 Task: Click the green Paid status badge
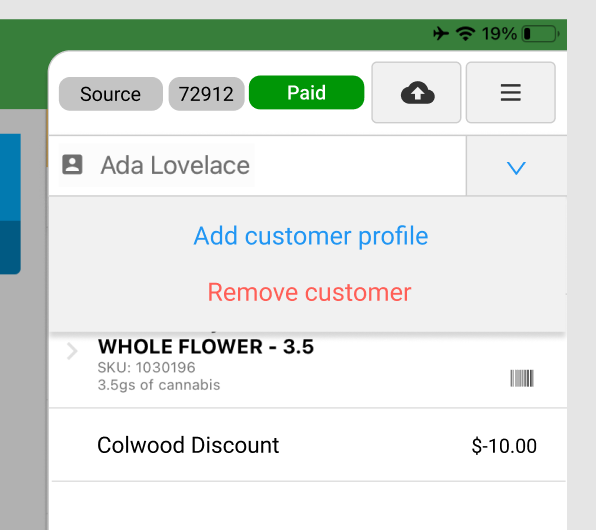click(306, 92)
